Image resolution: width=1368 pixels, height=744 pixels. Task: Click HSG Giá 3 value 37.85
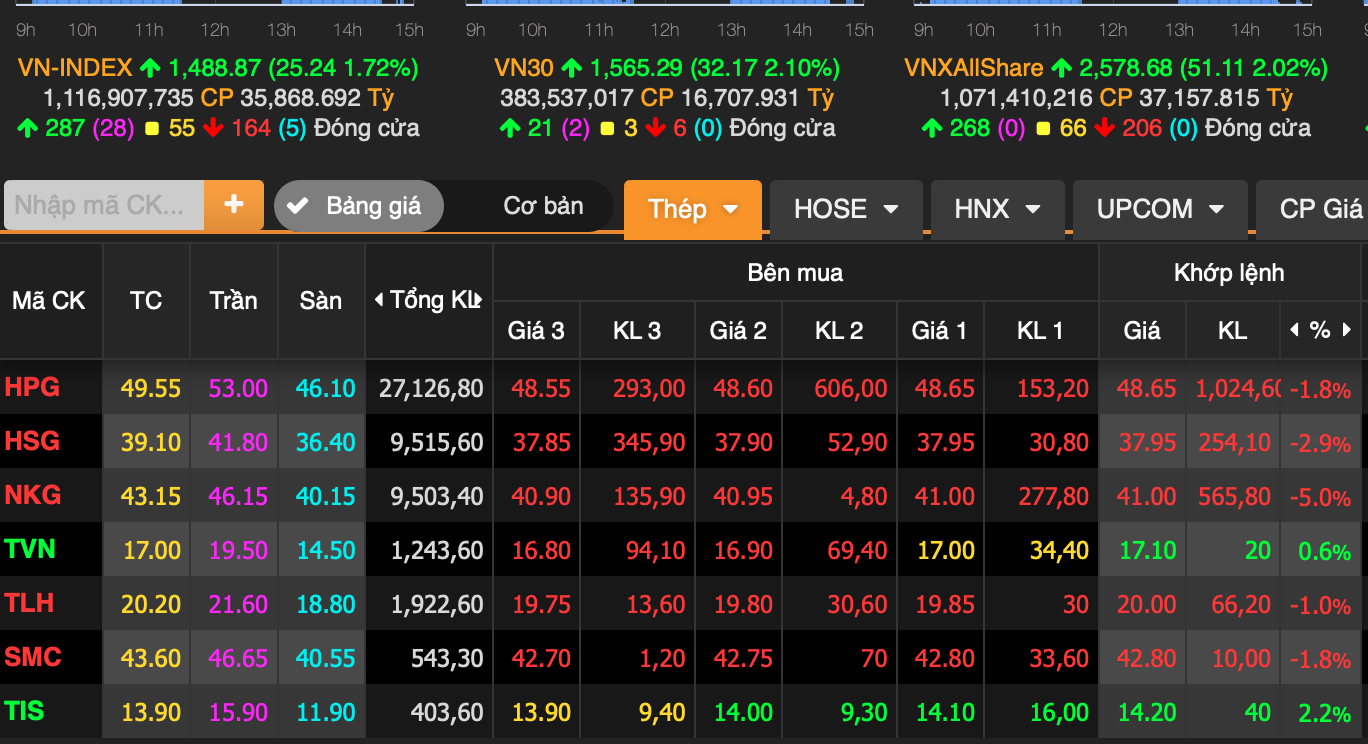[542, 442]
